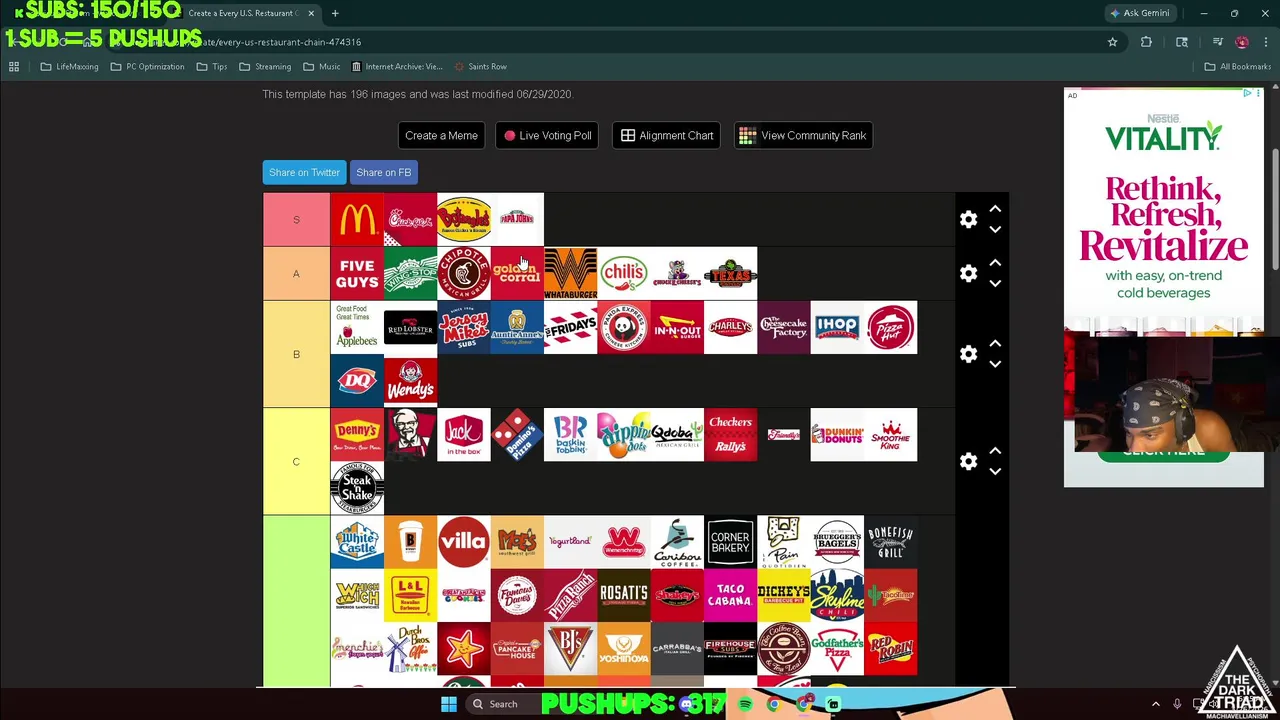Screen dimensions: 1280x720
Task: Select the Chick-fil-A logo
Action: point(410,219)
